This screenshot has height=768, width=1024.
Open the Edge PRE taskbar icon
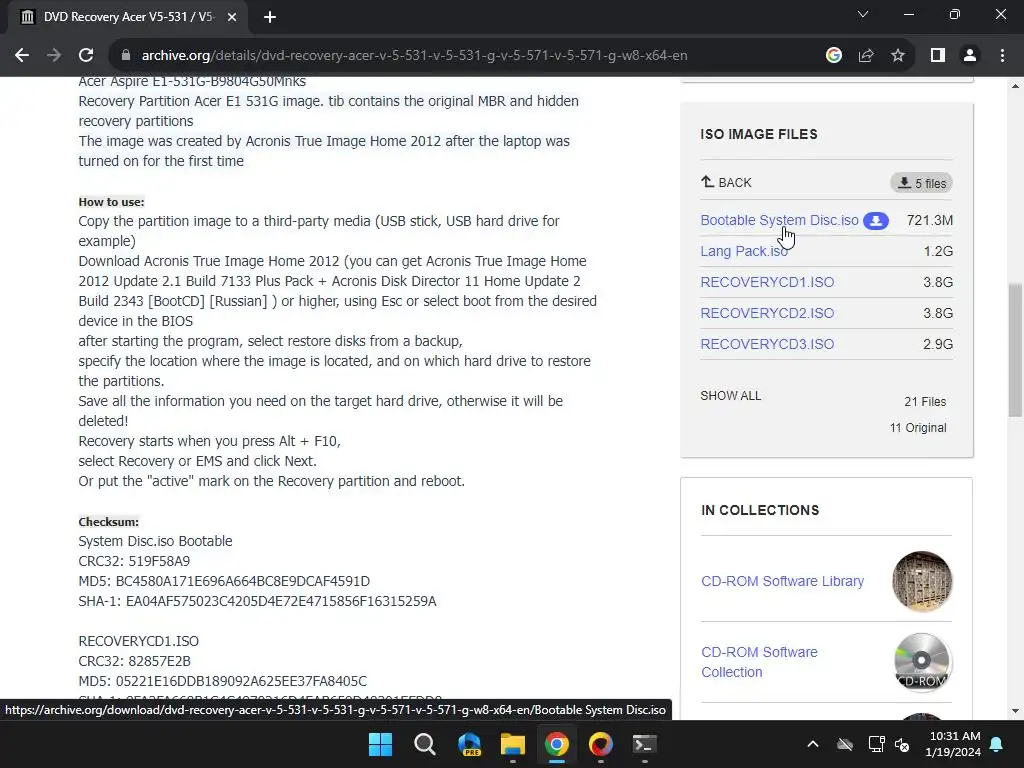(x=469, y=744)
